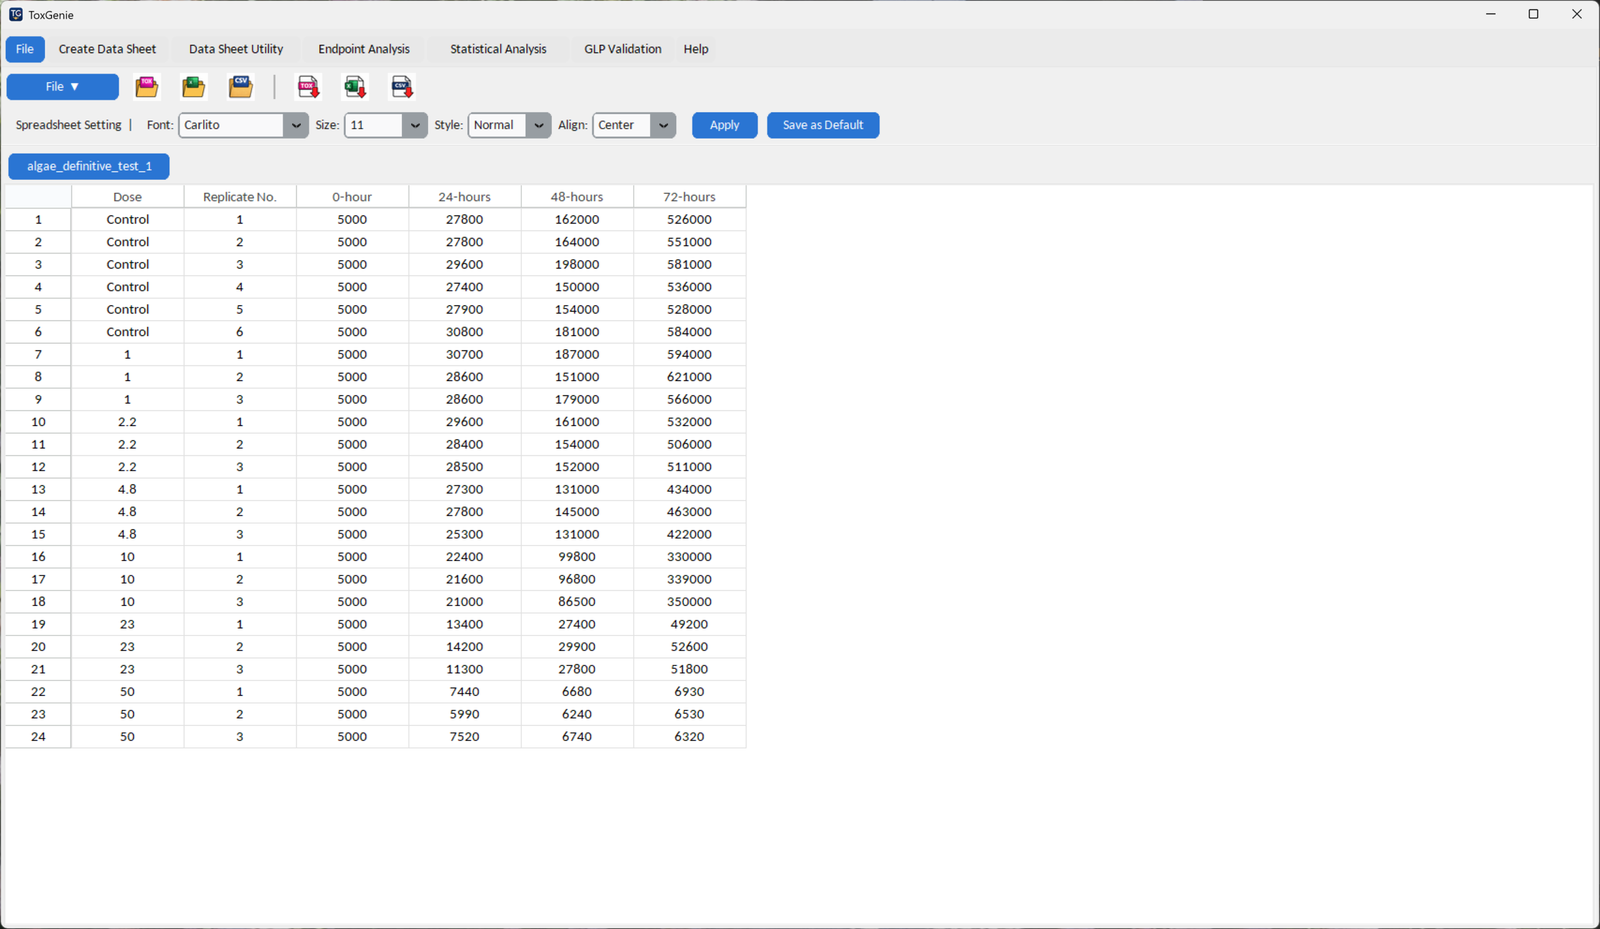
Task: Click the cell containing 86500
Action: click(x=577, y=602)
